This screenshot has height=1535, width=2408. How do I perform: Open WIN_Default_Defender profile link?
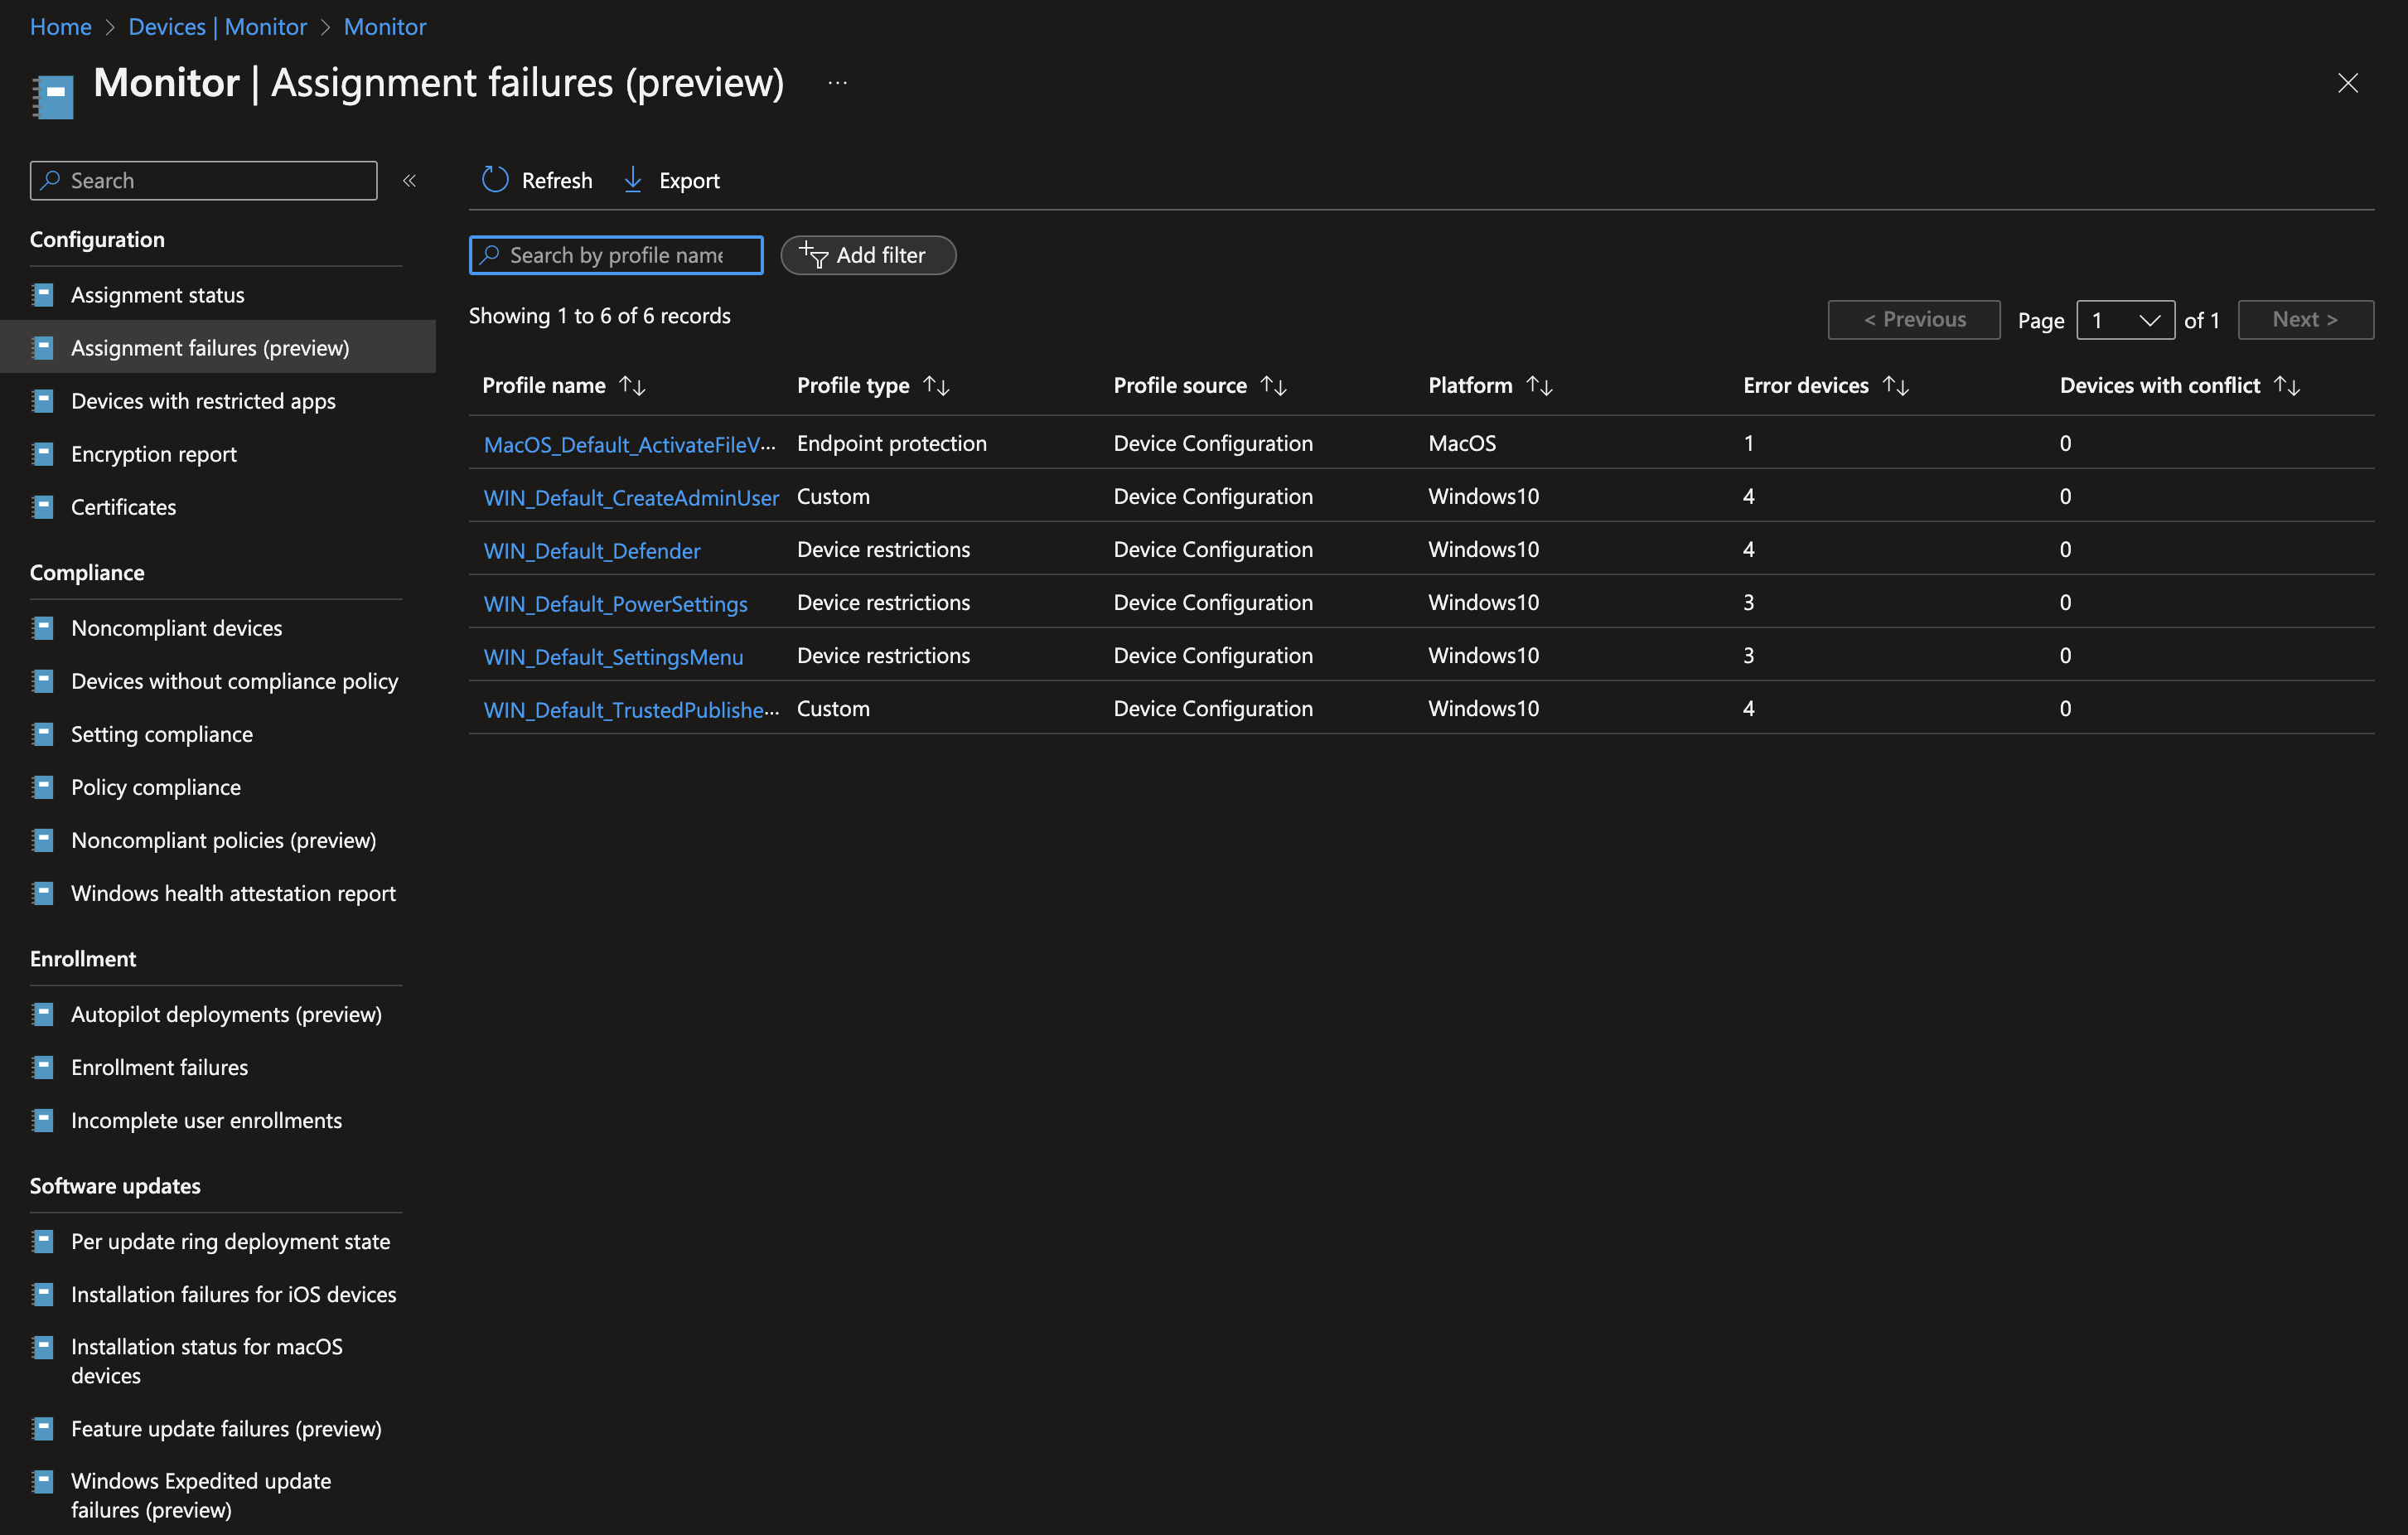pos(592,550)
